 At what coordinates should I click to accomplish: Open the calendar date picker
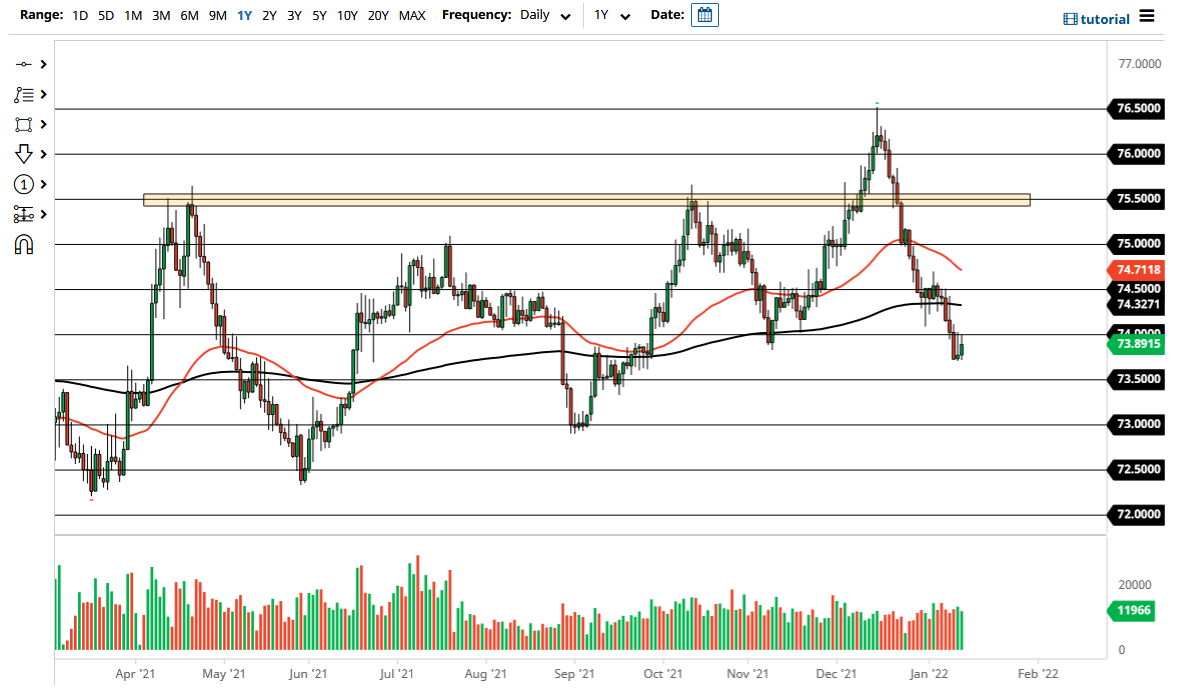click(x=705, y=14)
